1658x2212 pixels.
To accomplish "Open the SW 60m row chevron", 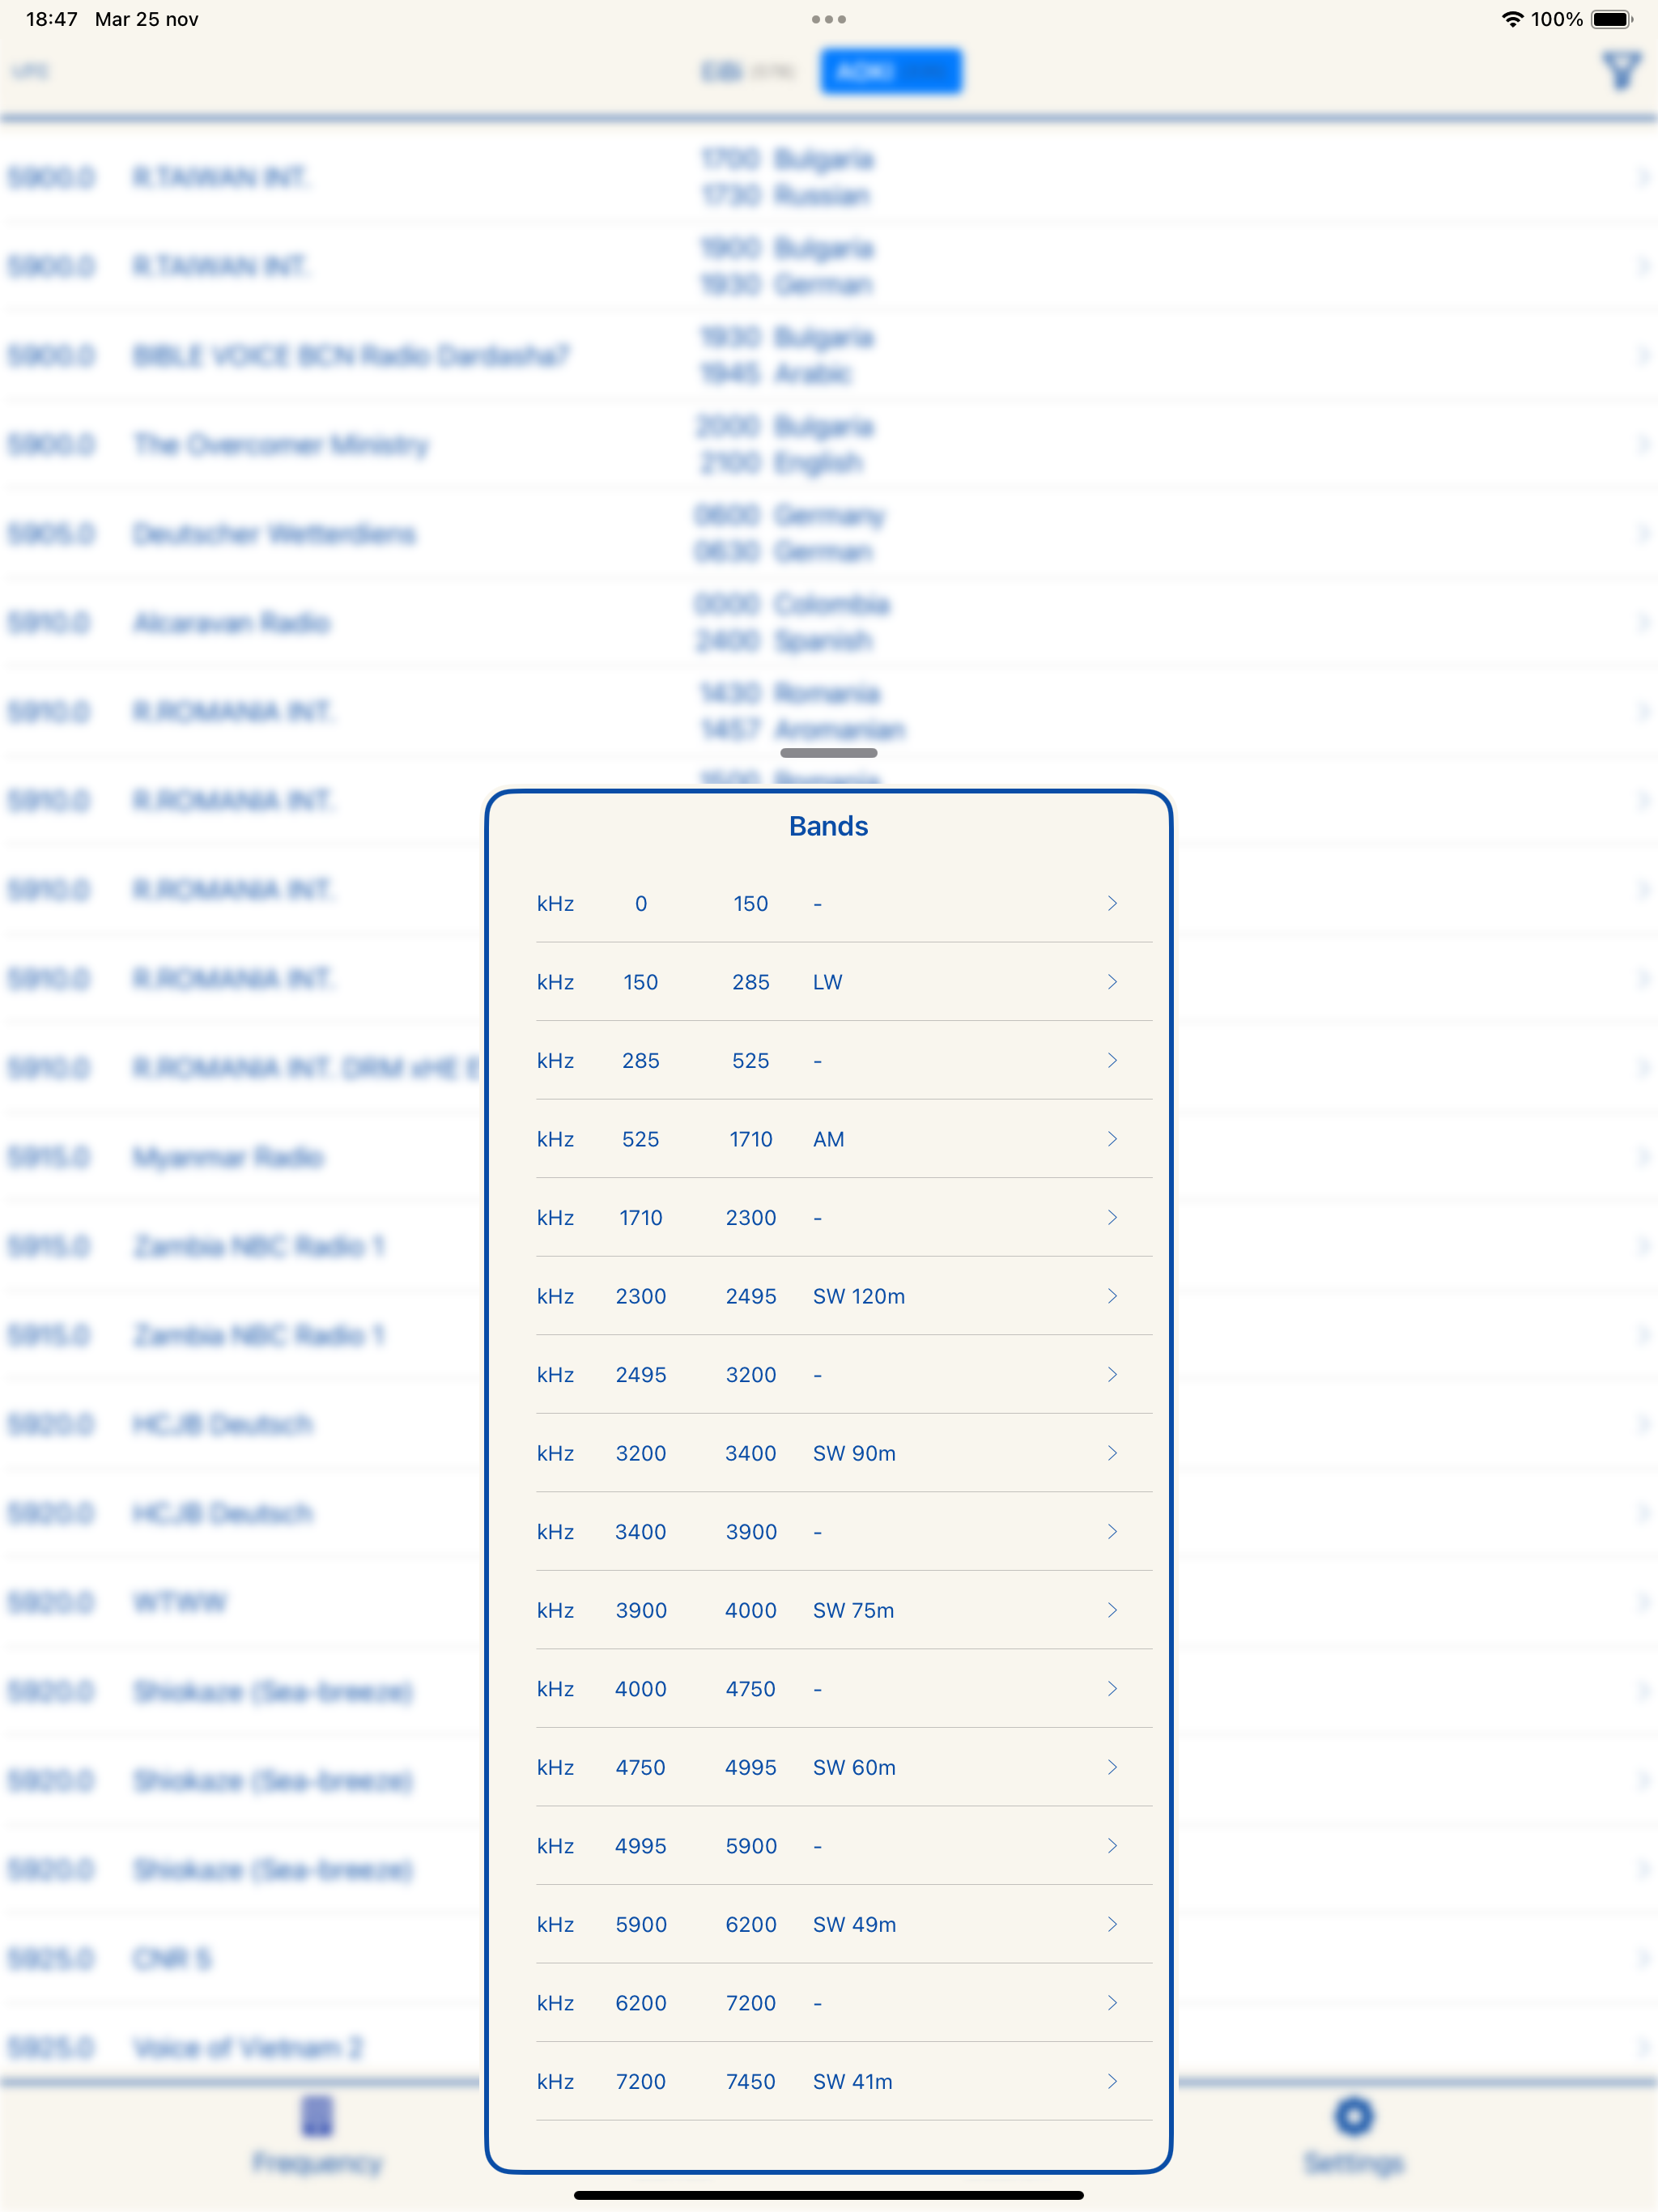I will (x=1112, y=1767).
